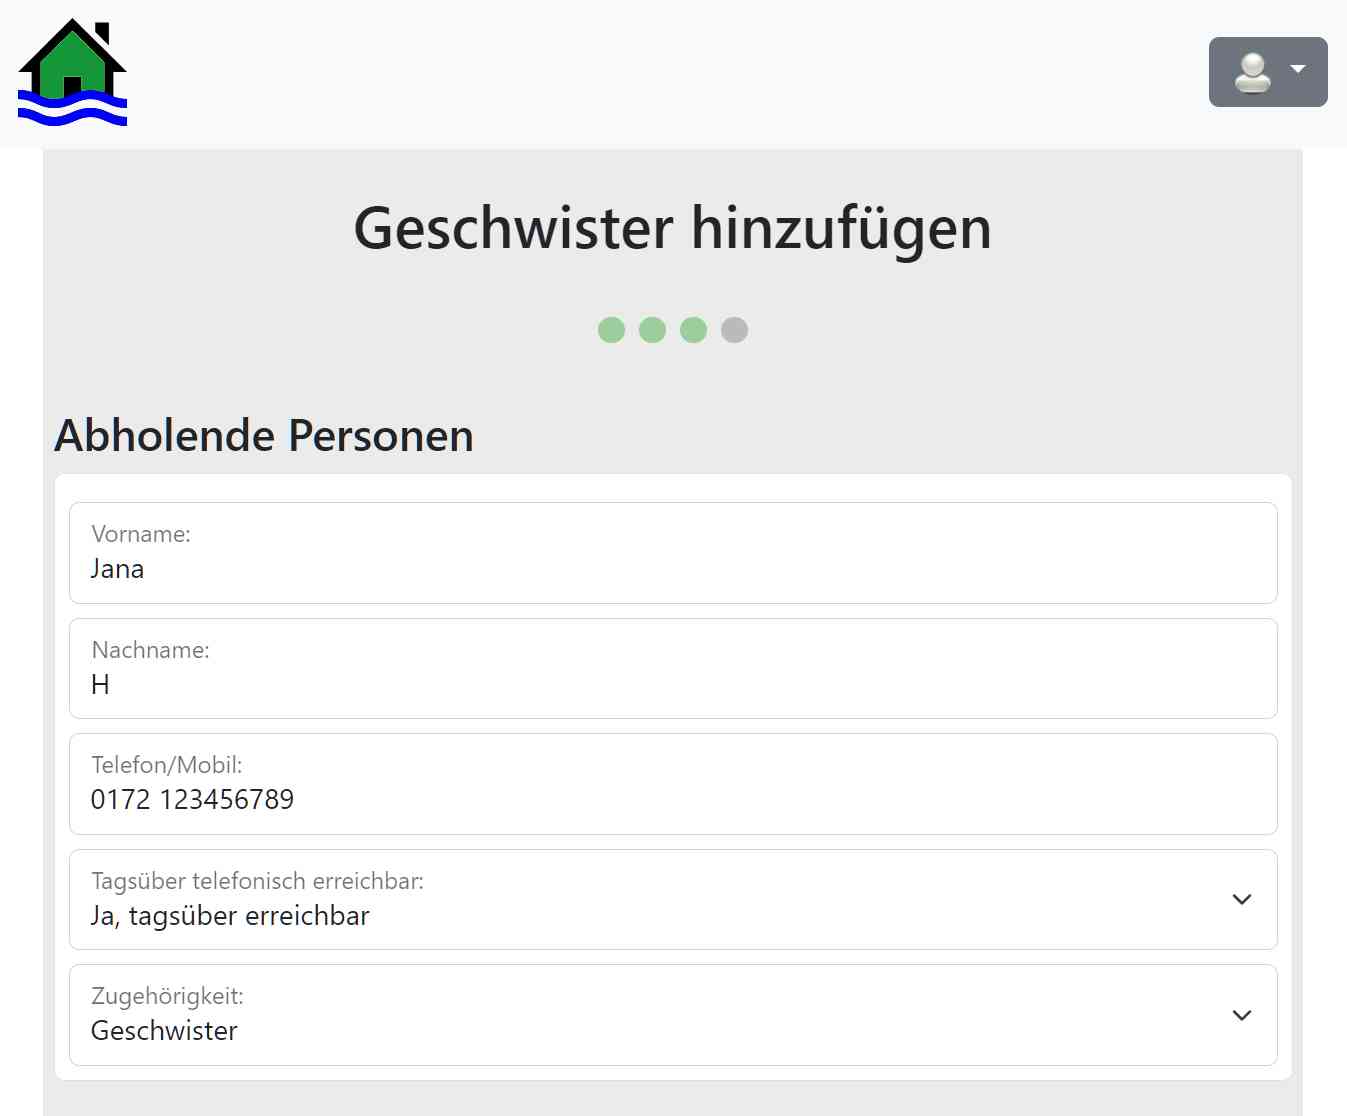Click the gray fourth progress dot
This screenshot has width=1347, height=1116.
[735, 329]
